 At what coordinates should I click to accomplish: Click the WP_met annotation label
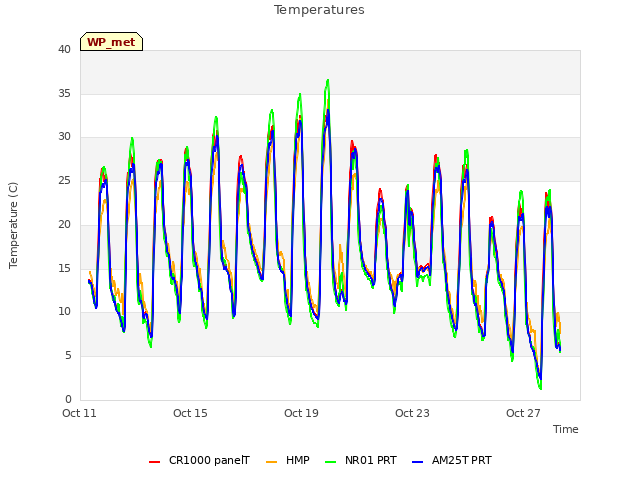pyautogui.click(x=111, y=42)
